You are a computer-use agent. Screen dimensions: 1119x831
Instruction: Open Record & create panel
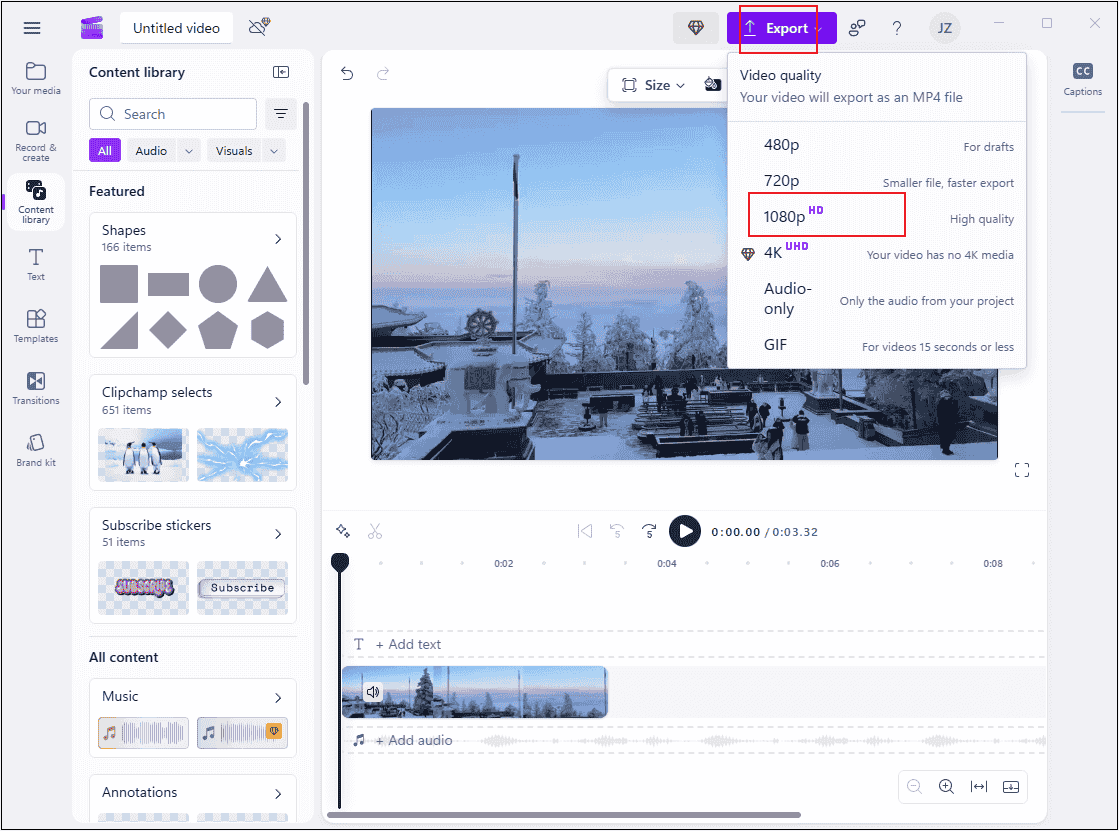pyautogui.click(x=36, y=140)
